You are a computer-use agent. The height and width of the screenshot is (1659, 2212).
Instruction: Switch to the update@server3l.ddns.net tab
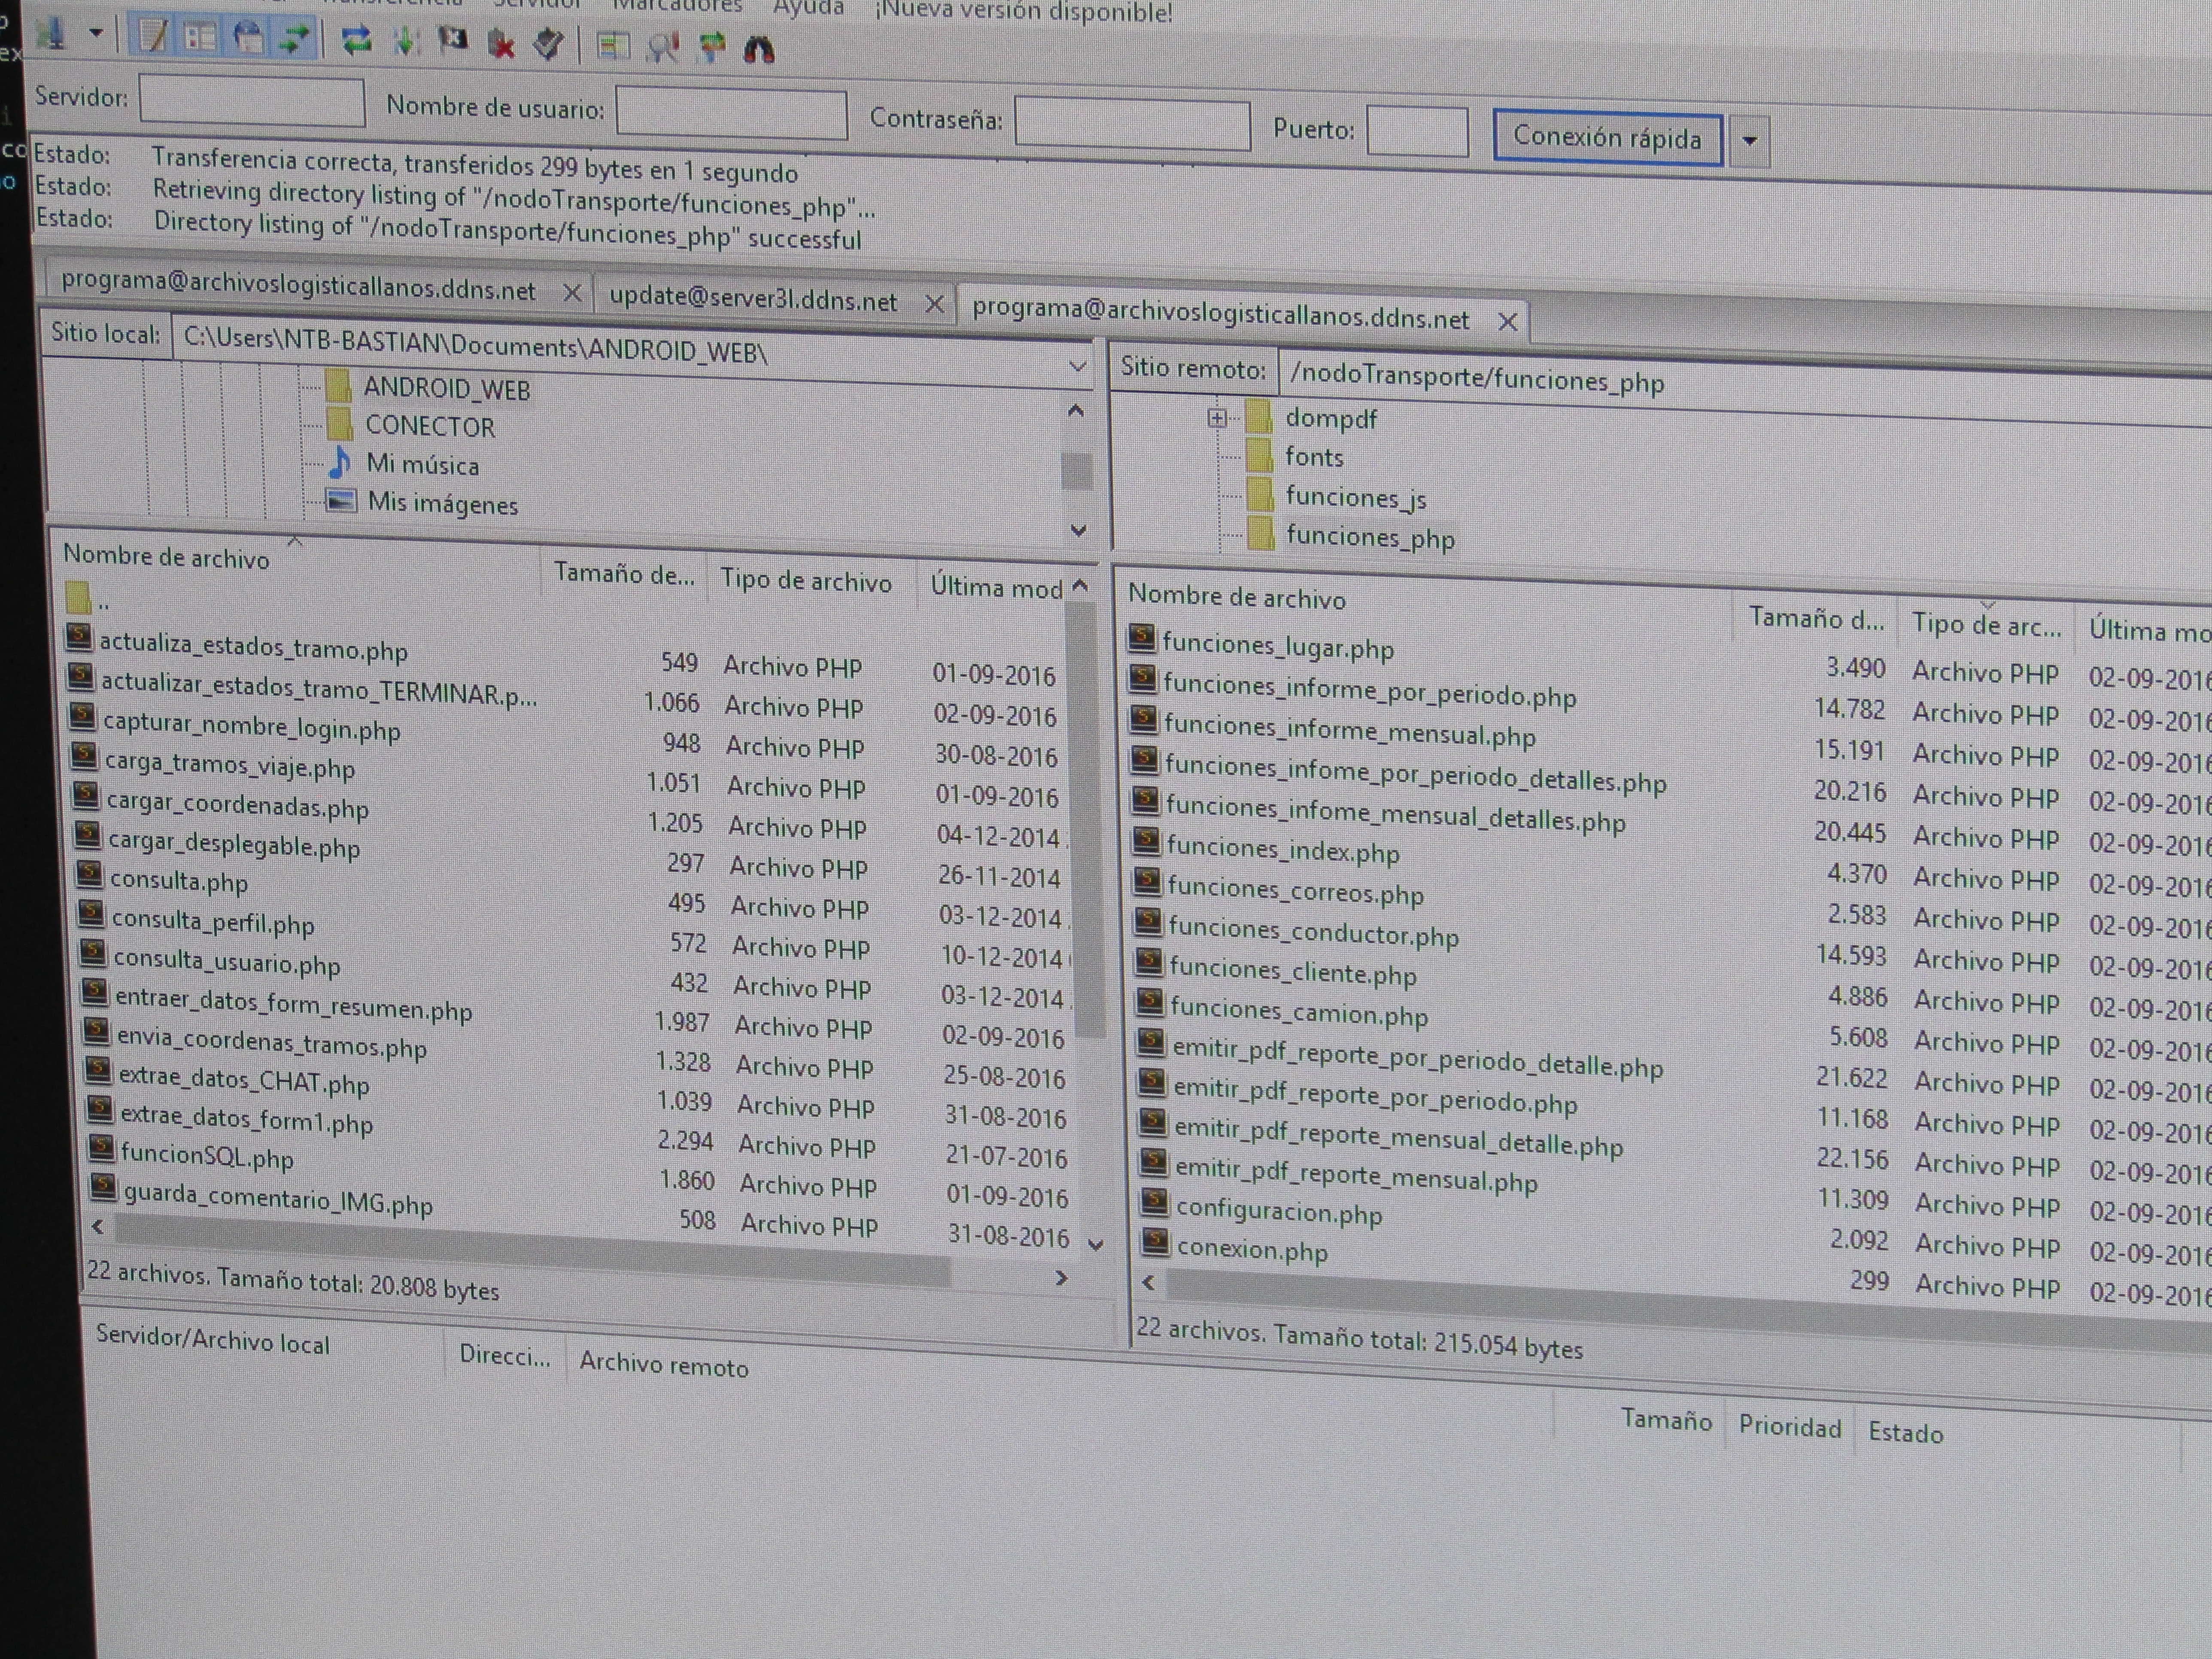(x=753, y=298)
